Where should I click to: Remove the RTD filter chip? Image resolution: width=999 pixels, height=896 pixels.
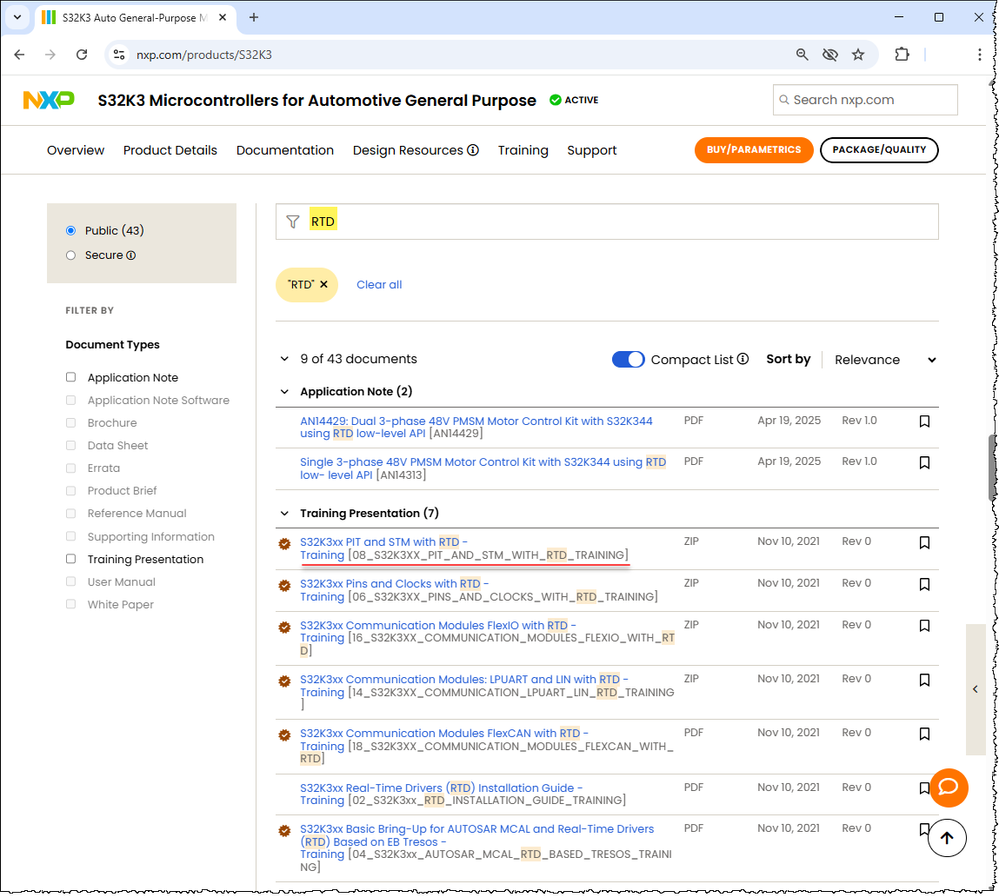point(324,285)
